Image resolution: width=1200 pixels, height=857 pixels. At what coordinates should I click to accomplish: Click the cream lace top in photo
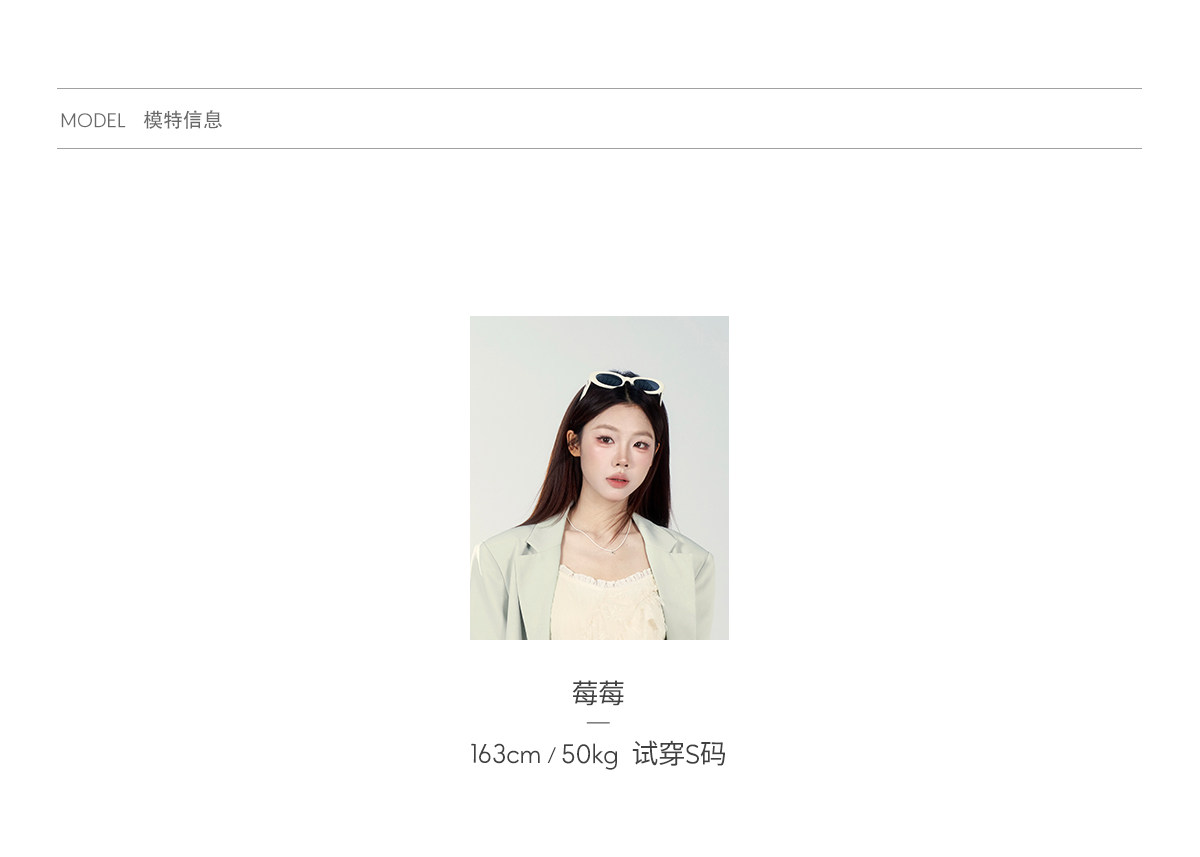(608, 604)
